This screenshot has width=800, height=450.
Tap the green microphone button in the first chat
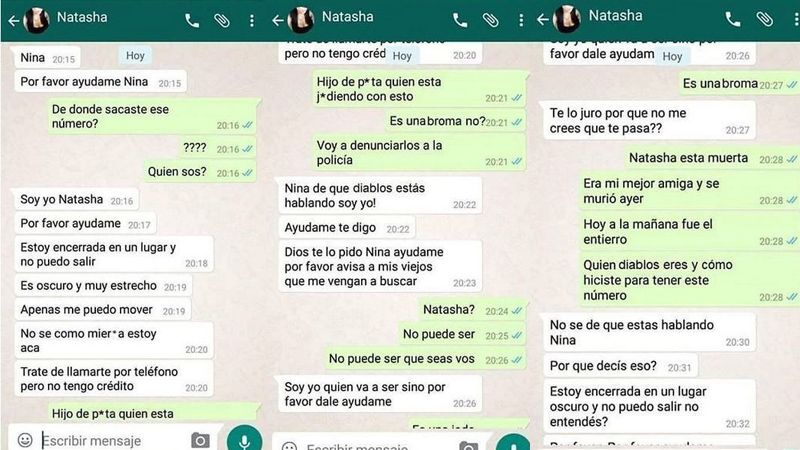pos(245,438)
